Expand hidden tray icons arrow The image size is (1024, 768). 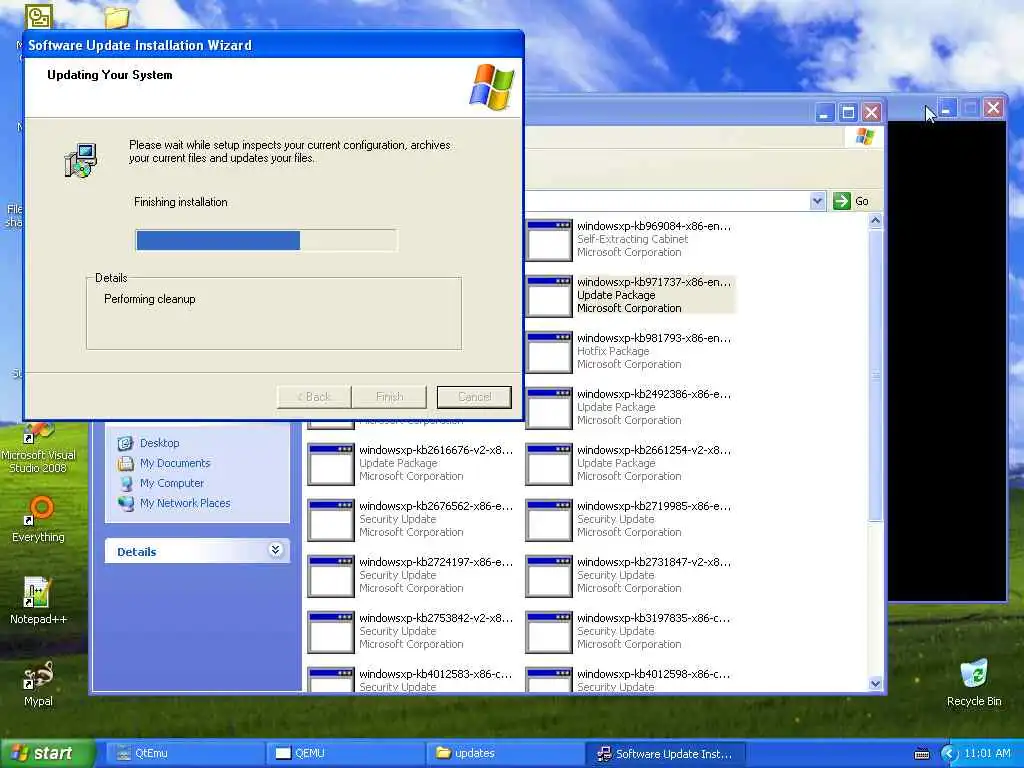(949, 754)
